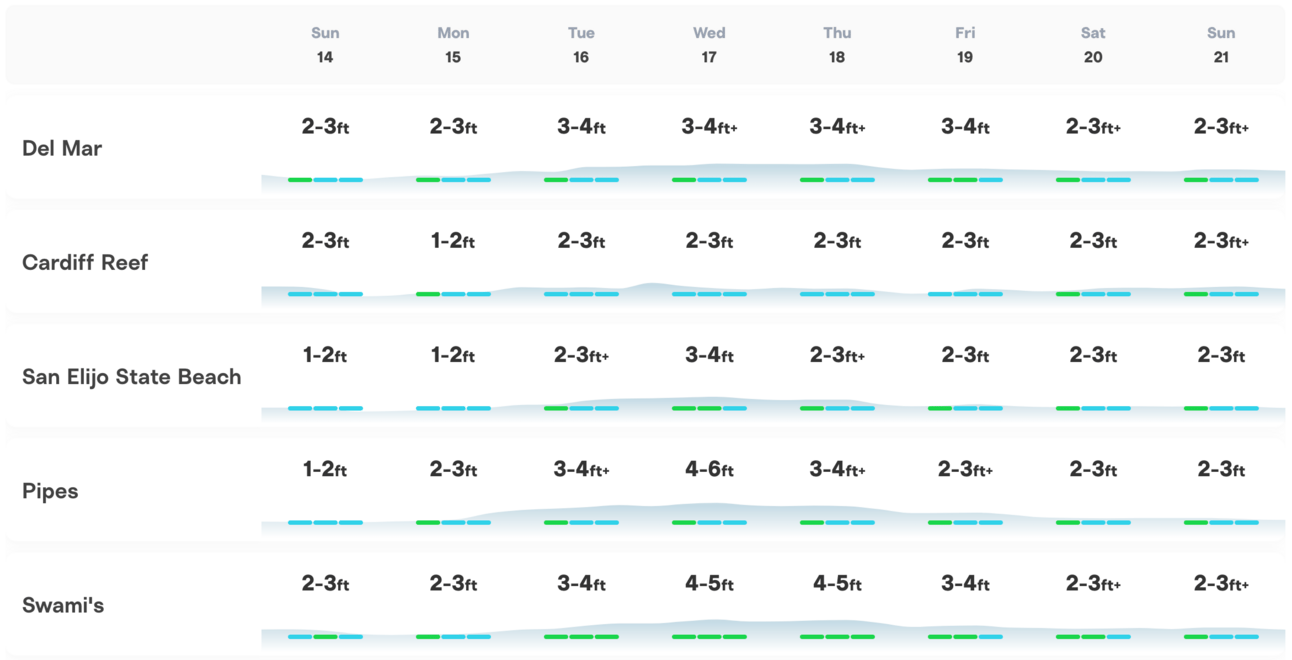Select the Sun 21 day column header
This screenshot has height=660, width=1292.
pos(1221,45)
